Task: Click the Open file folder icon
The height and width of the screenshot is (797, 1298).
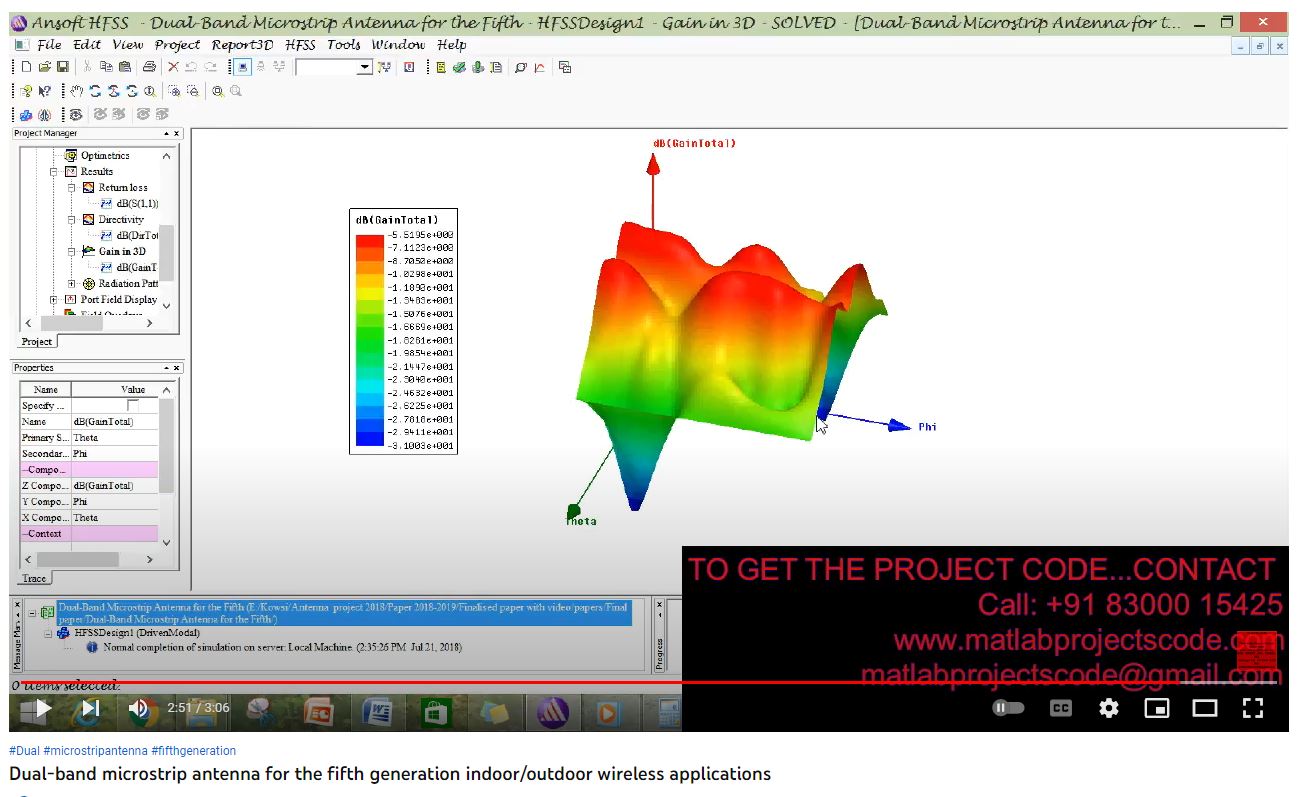Action: click(45, 67)
